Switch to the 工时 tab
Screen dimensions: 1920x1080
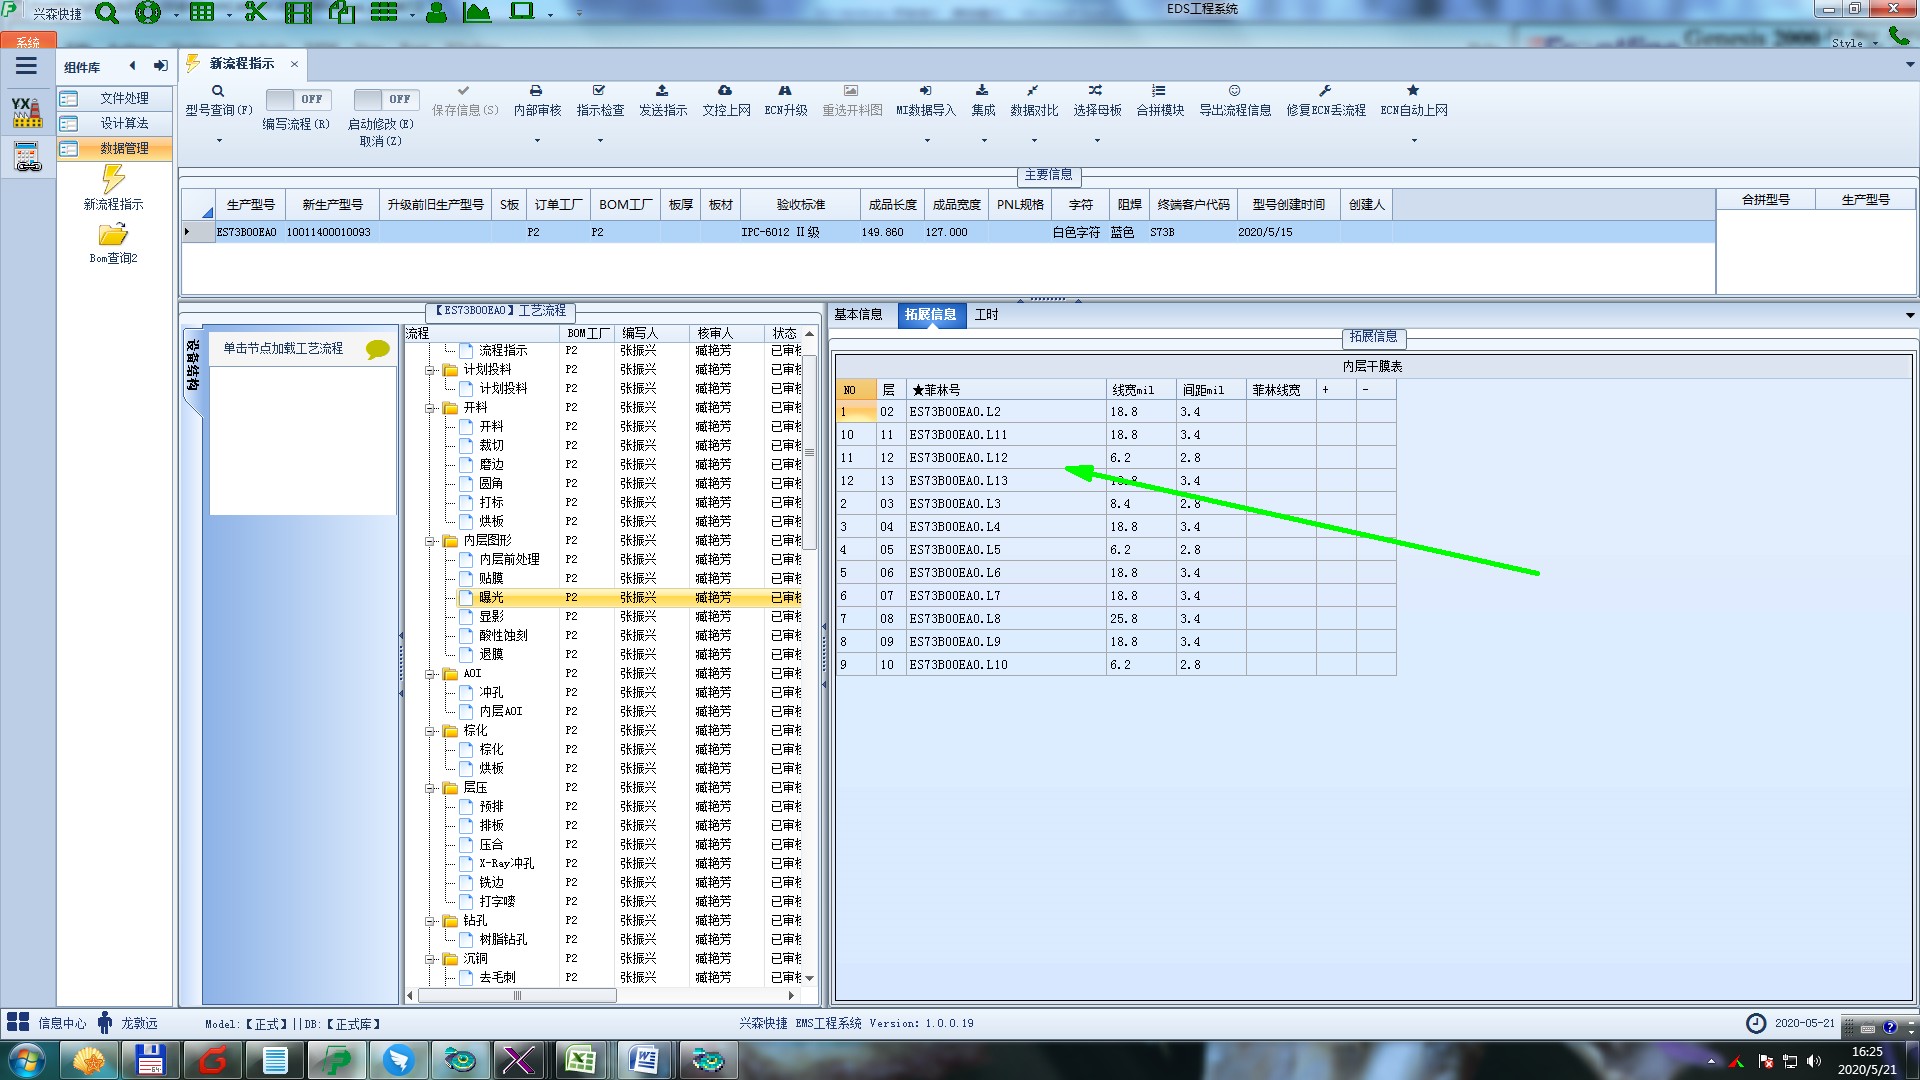point(986,314)
